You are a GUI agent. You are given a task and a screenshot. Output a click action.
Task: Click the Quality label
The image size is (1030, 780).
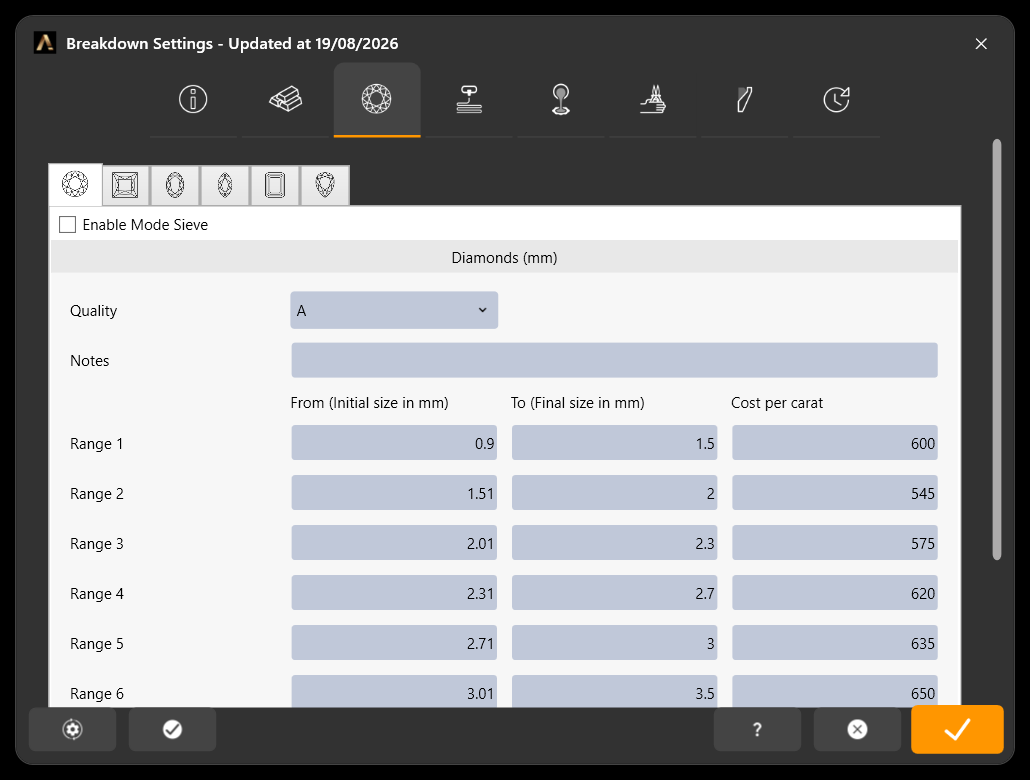(x=93, y=311)
